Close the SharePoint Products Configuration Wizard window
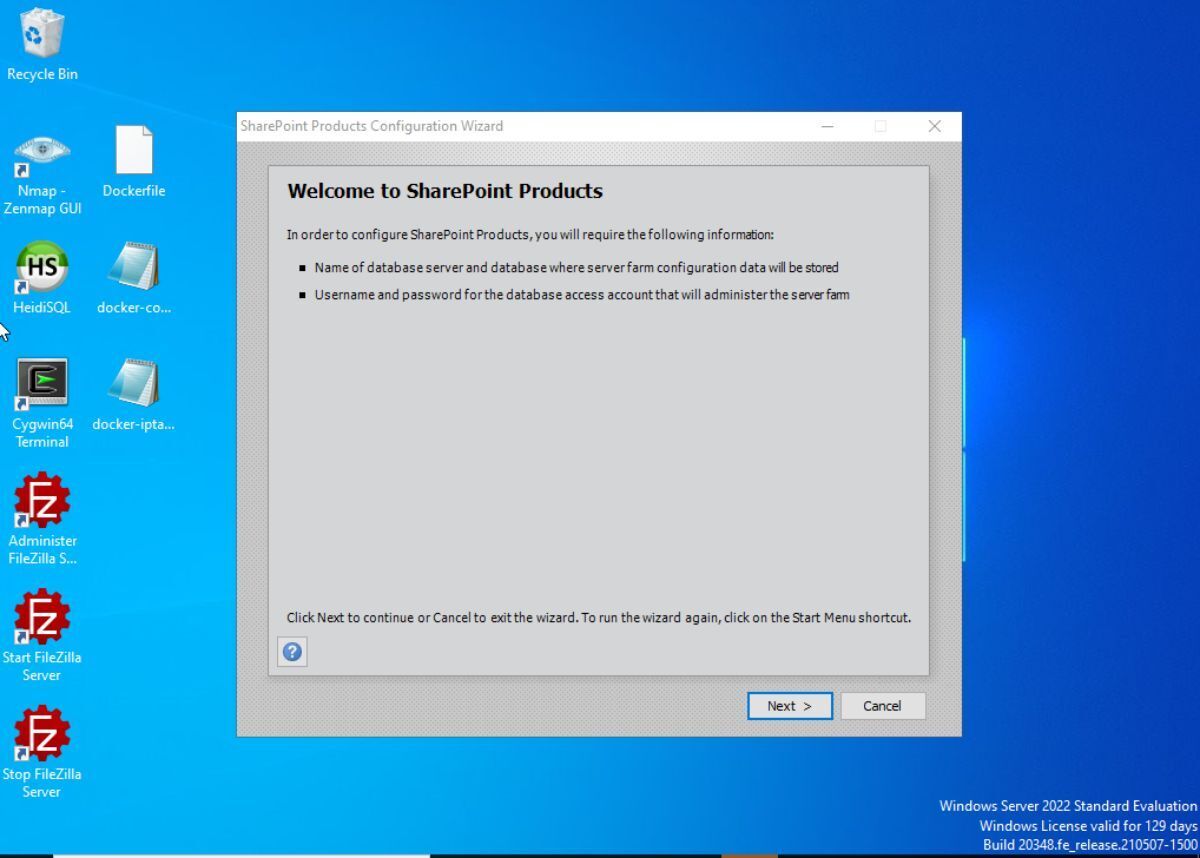Viewport: 1200px width, 858px height. pyautogui.click(x=934, y=126)
